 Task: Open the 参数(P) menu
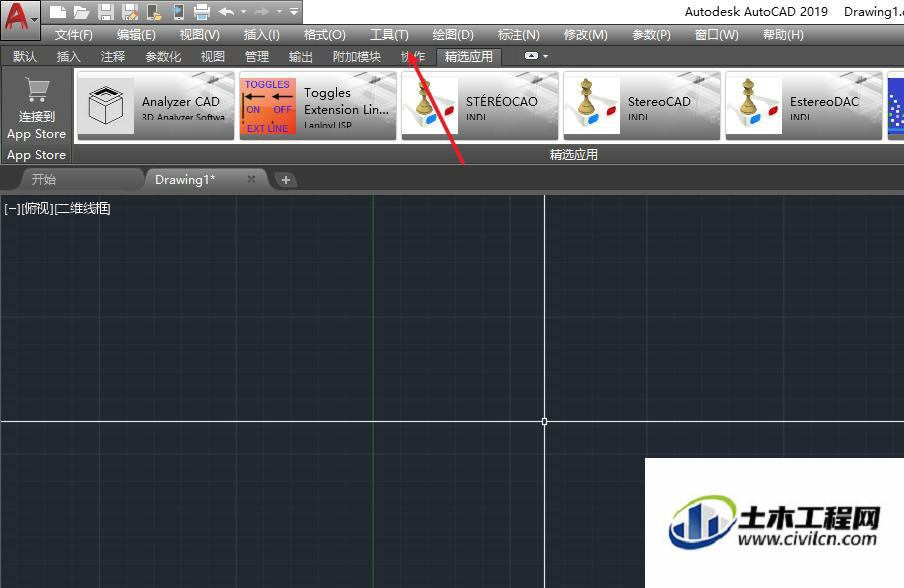click(651, 35)
